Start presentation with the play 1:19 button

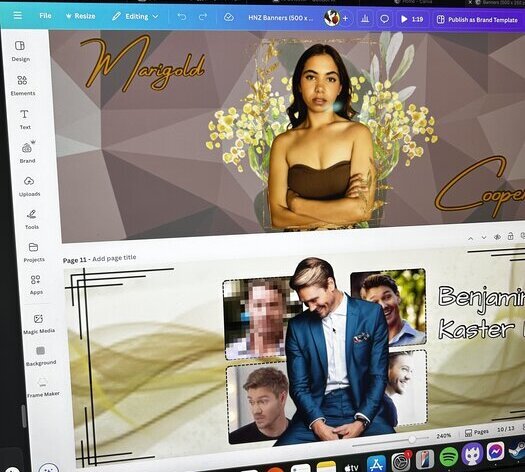(x=412, y=19)
